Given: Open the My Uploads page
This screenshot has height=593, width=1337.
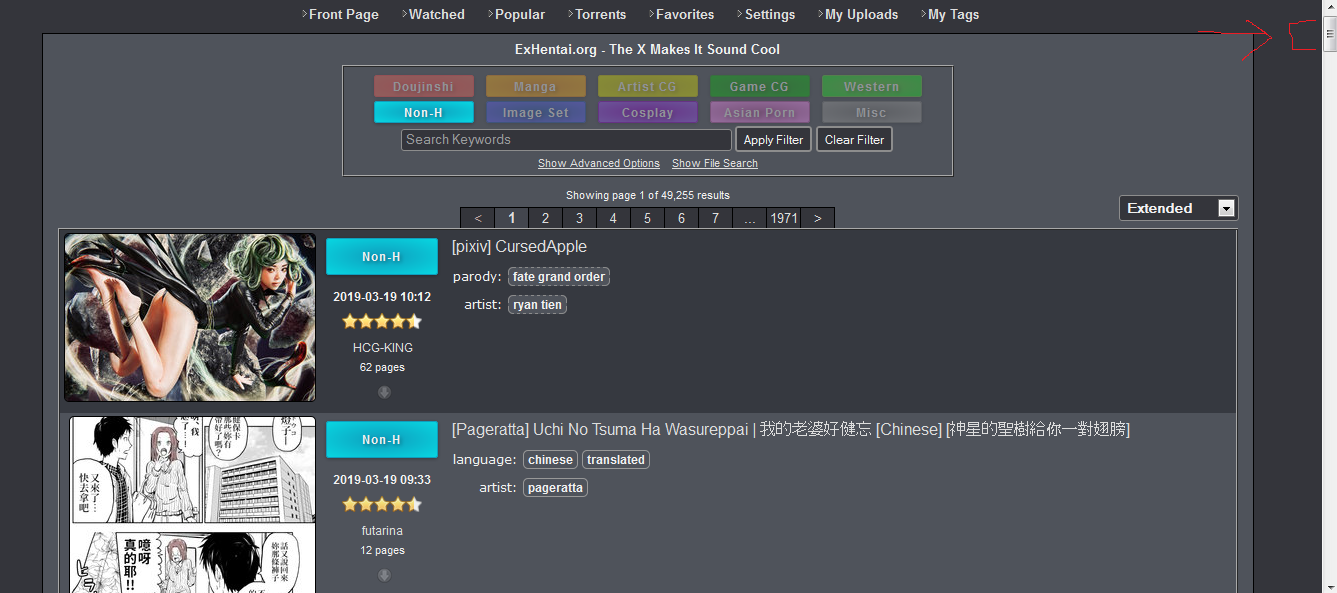Looking at the screenshot, I should coord(861,15).
